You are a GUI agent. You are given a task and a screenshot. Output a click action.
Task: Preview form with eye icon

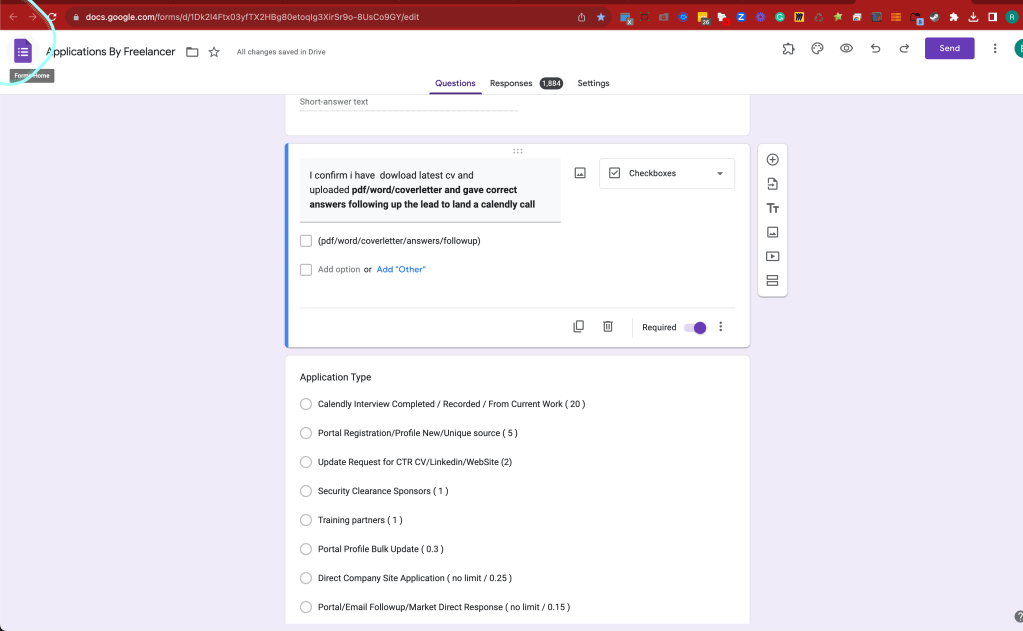846,48
